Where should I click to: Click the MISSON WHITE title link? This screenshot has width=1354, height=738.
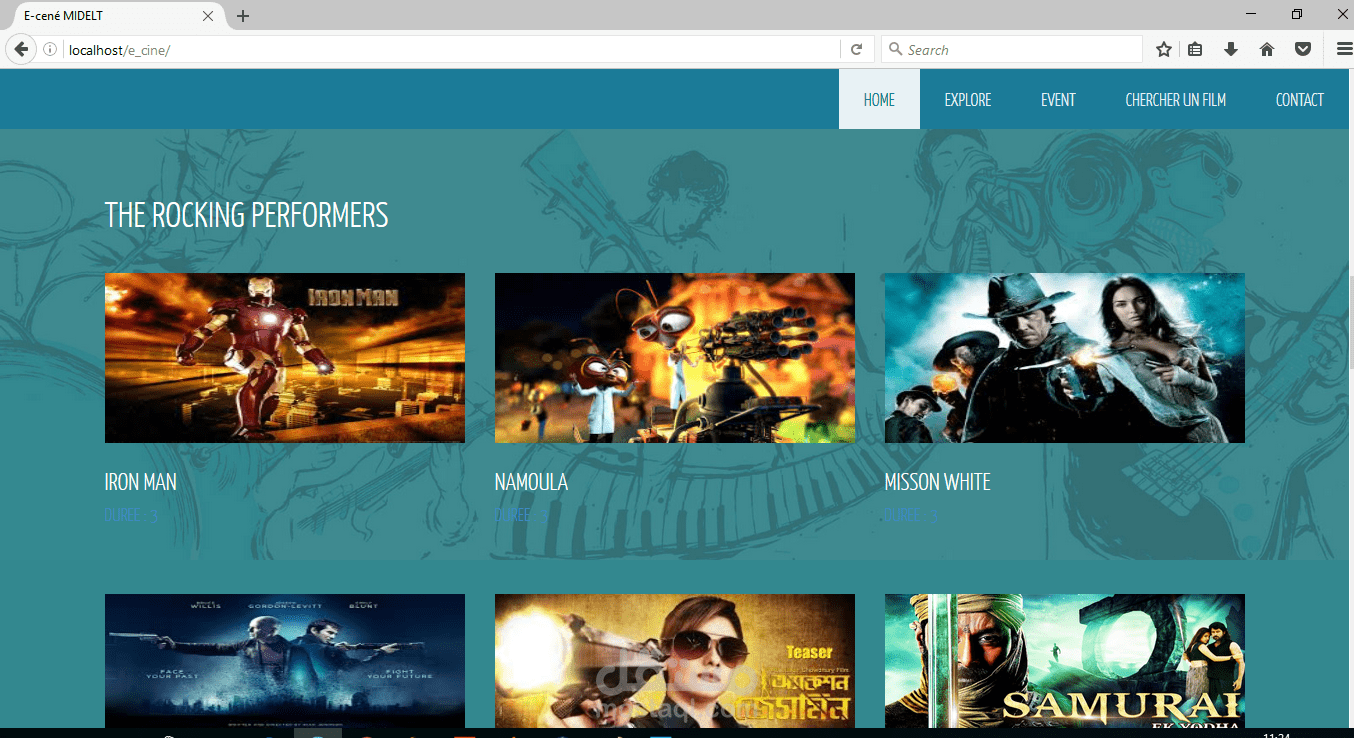(x=938, y=482)
